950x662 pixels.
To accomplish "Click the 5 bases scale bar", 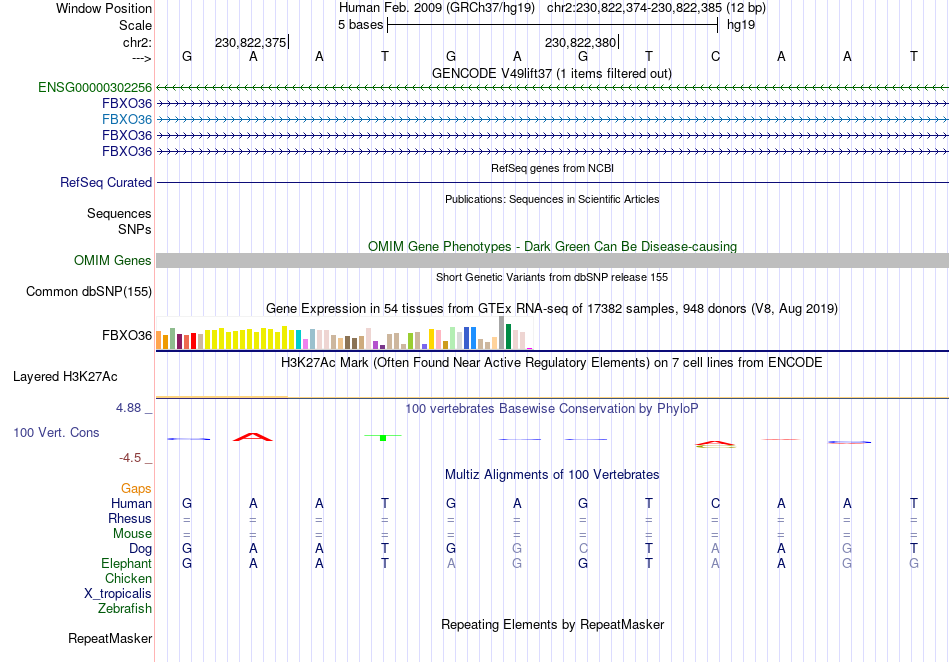I will pos(553,25).
